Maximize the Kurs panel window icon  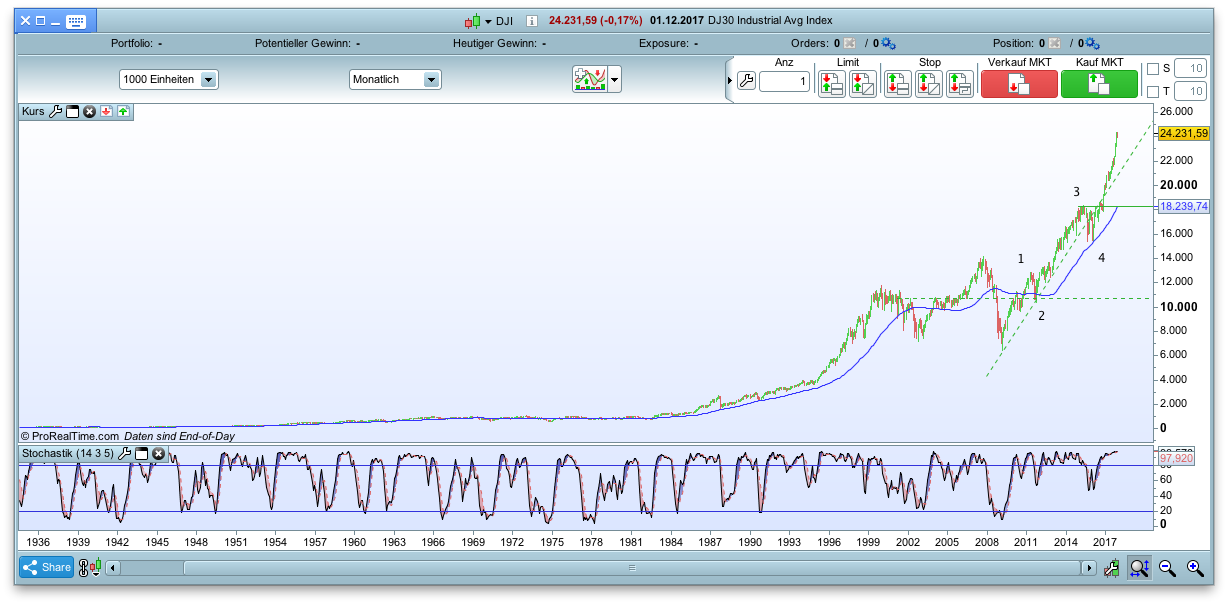(72, 112)
